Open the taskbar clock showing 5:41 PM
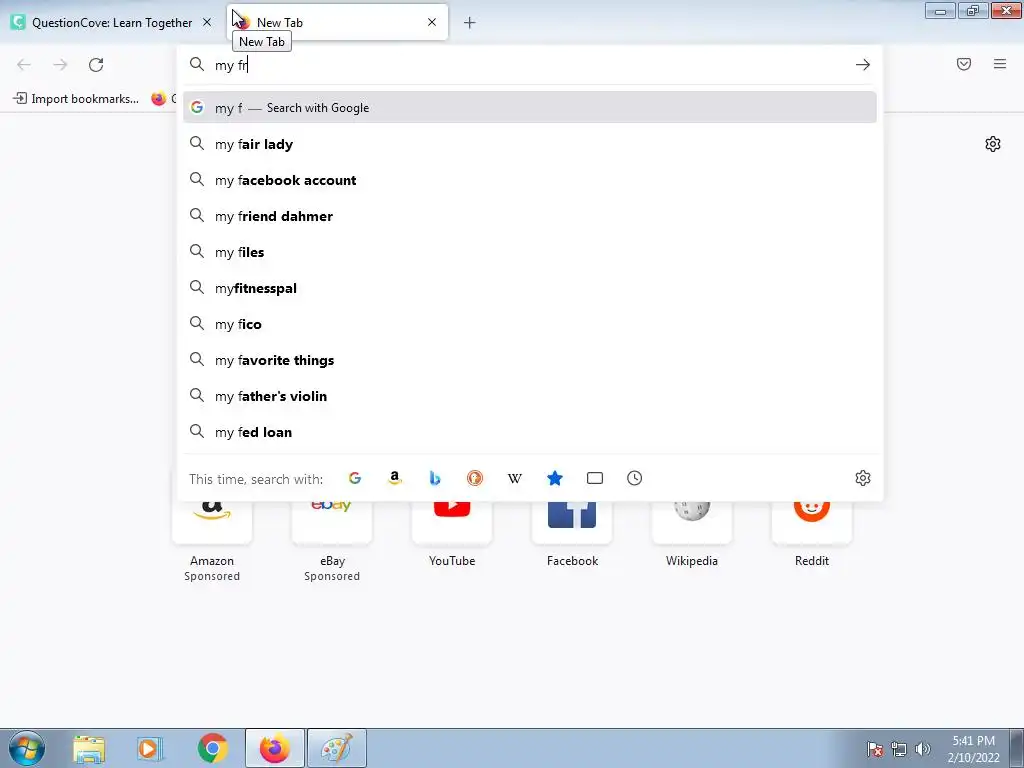Viewport: 1024px width, 768px height. point(973,749)
